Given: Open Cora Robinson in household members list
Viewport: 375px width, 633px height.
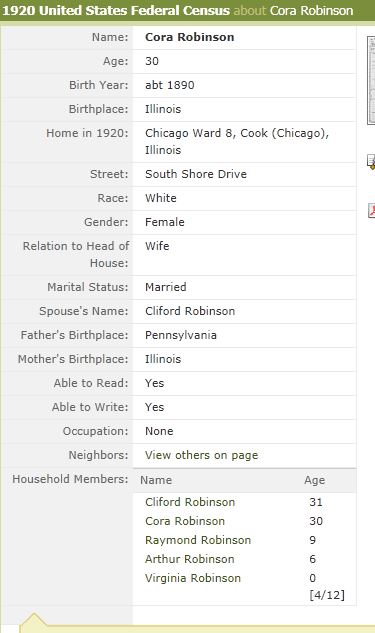Looking at the screenshot, I should [x=184, y=521].
